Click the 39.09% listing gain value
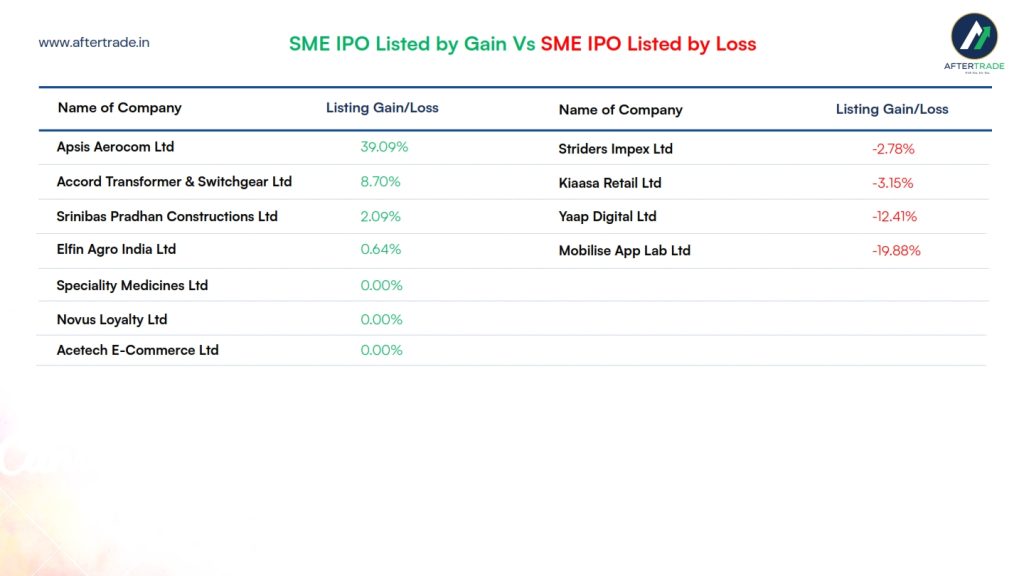 pyautogui.click(x=384, y=147)
